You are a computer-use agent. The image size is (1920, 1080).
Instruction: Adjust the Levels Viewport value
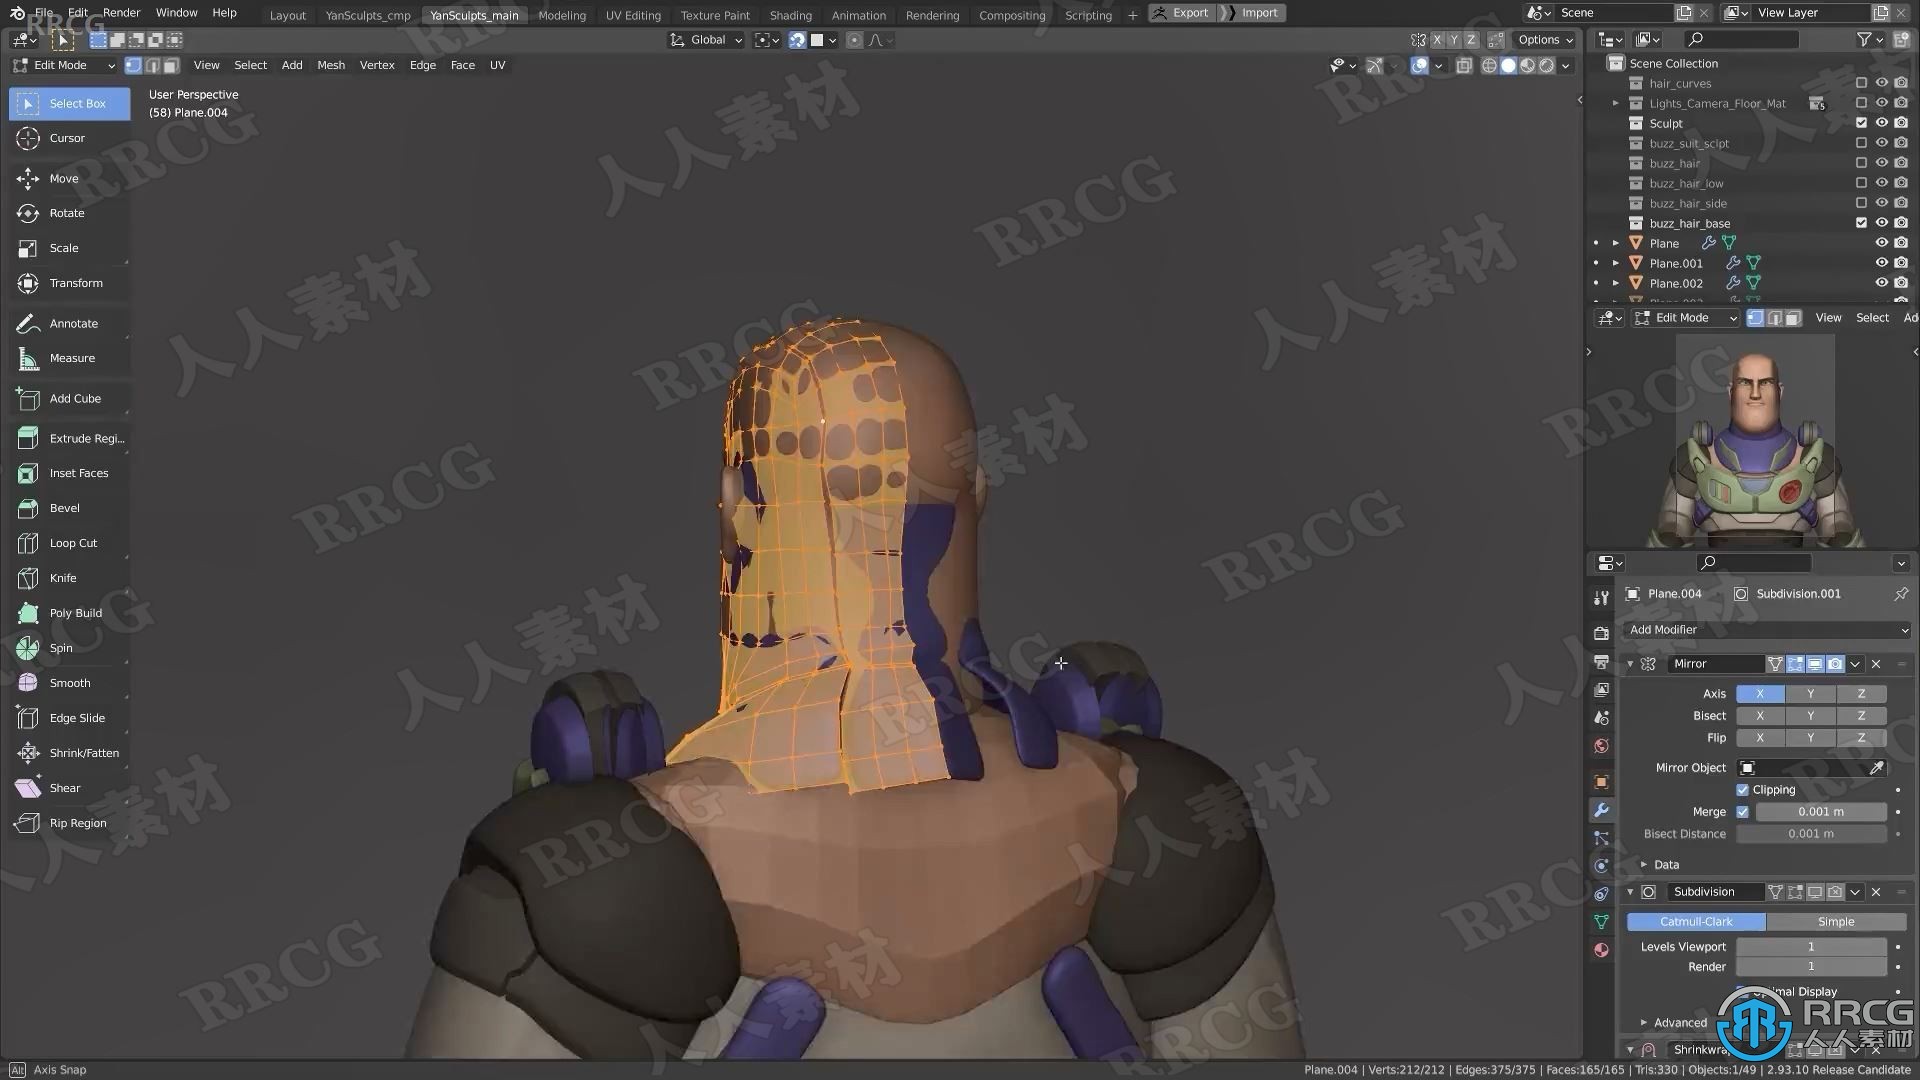(x=1811, y=947)
